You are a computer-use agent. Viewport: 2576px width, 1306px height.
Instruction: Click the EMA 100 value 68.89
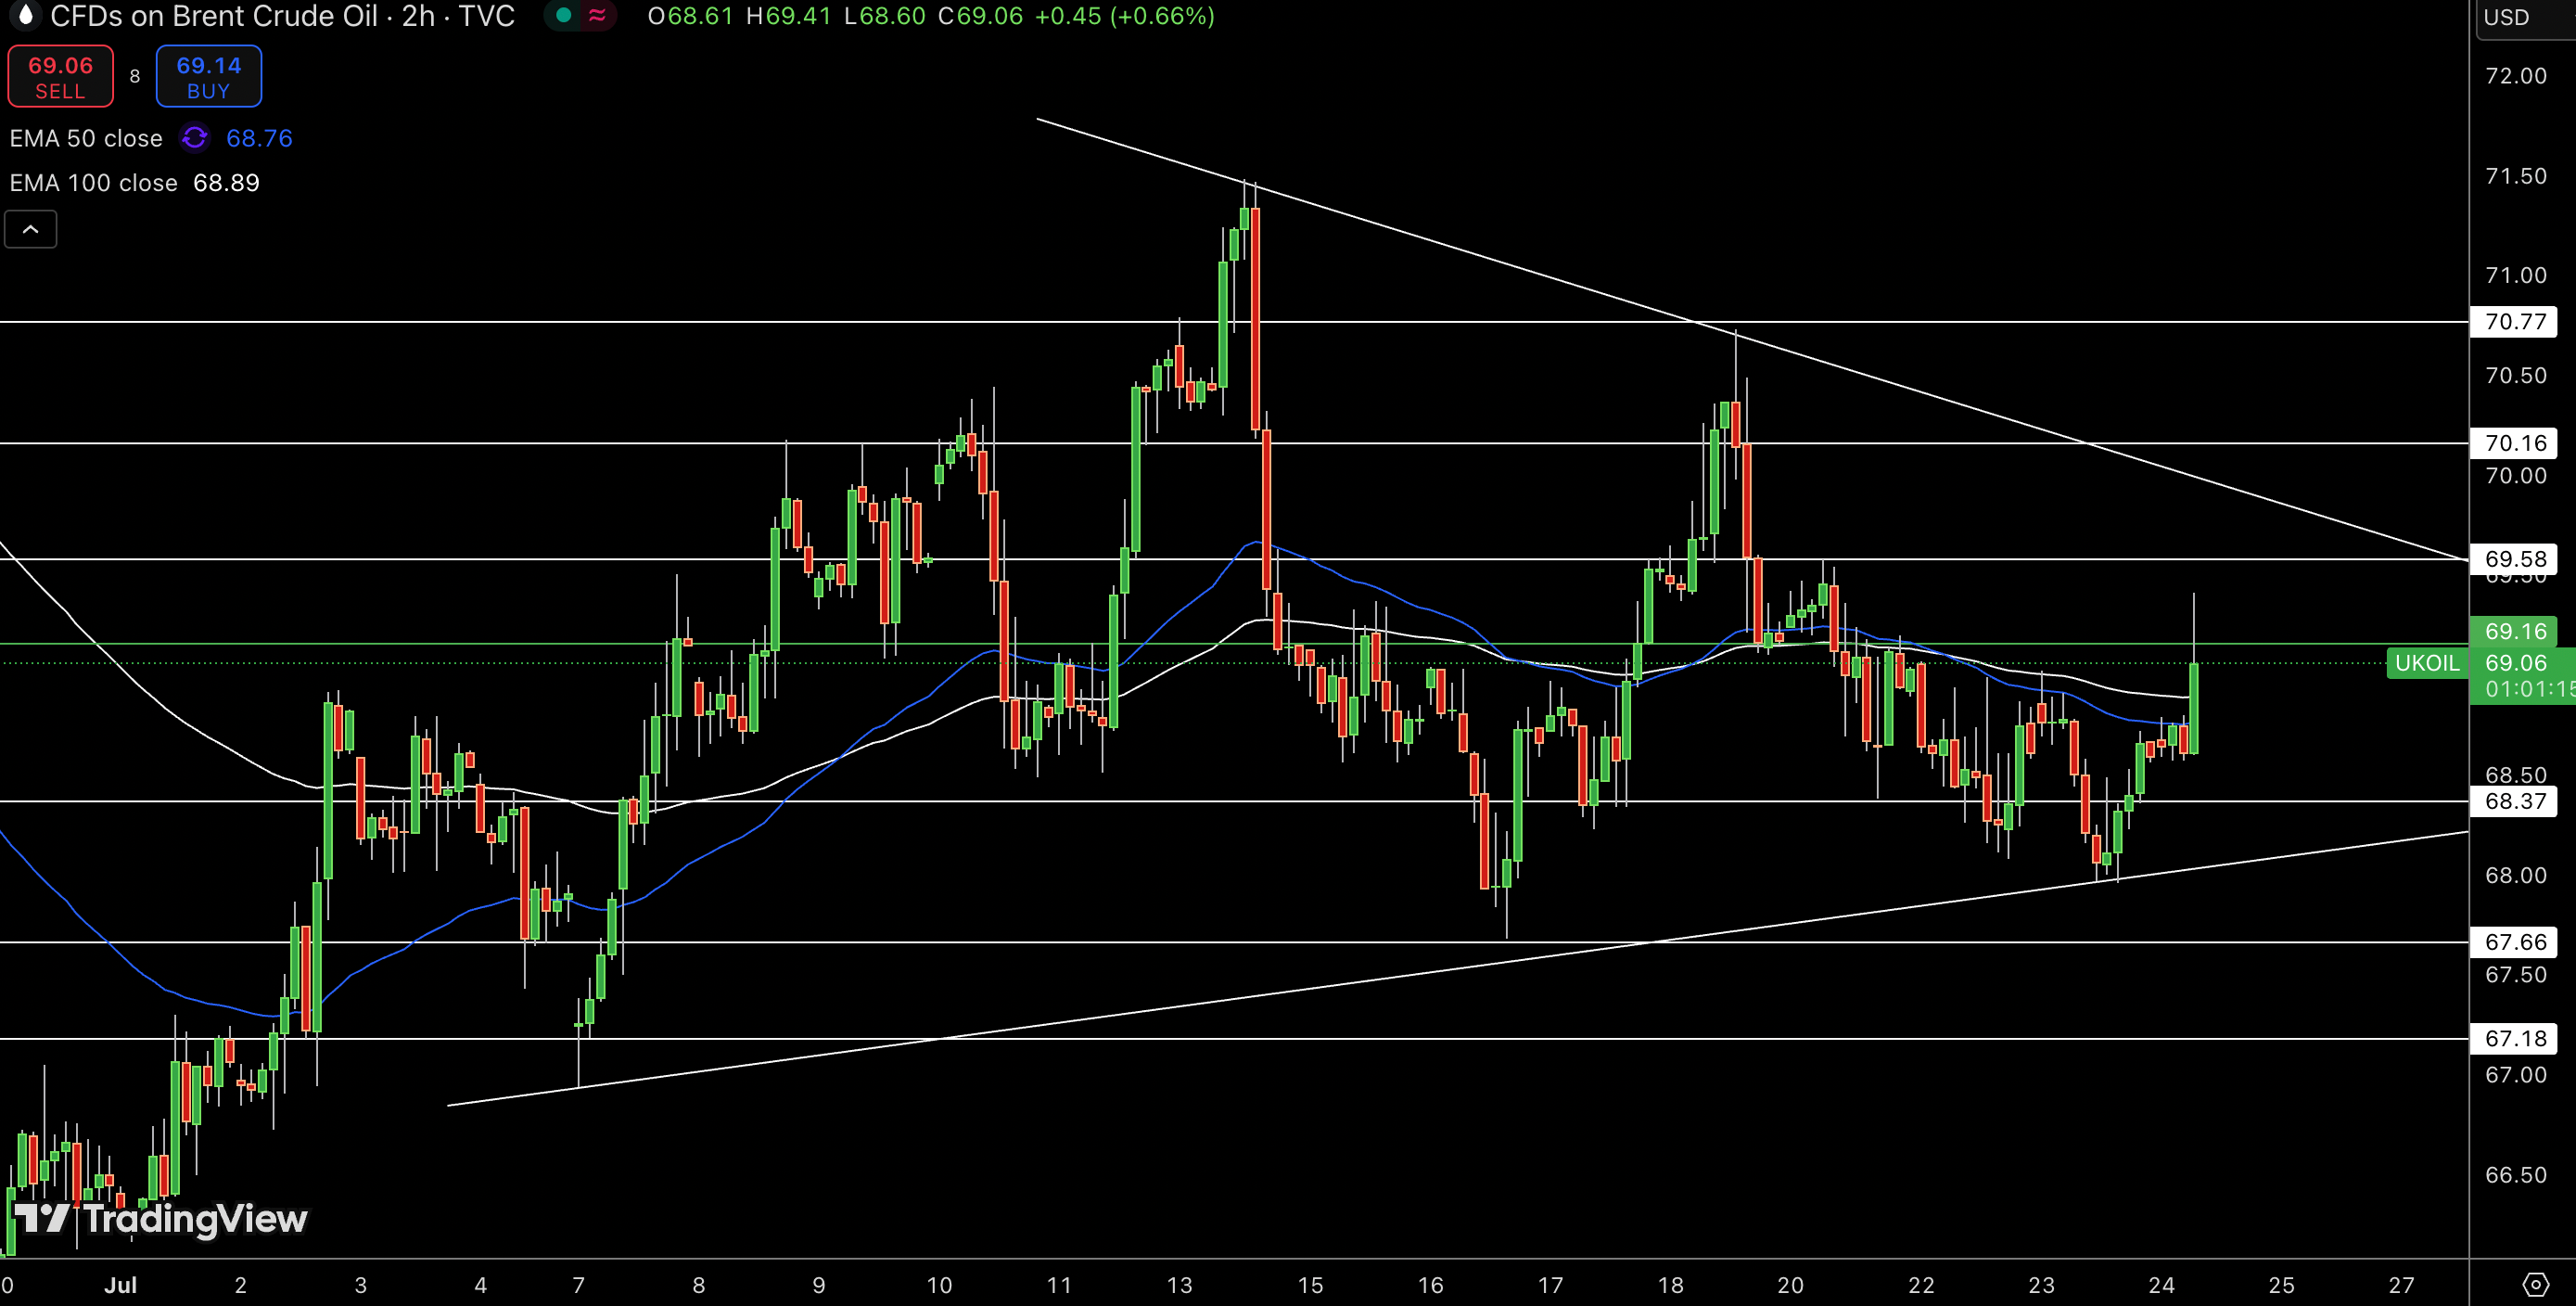[226, 183]
